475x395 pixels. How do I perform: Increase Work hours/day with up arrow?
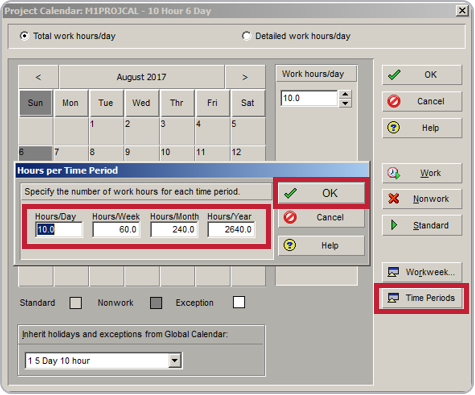pyautogui.click(x=345, y=94)
